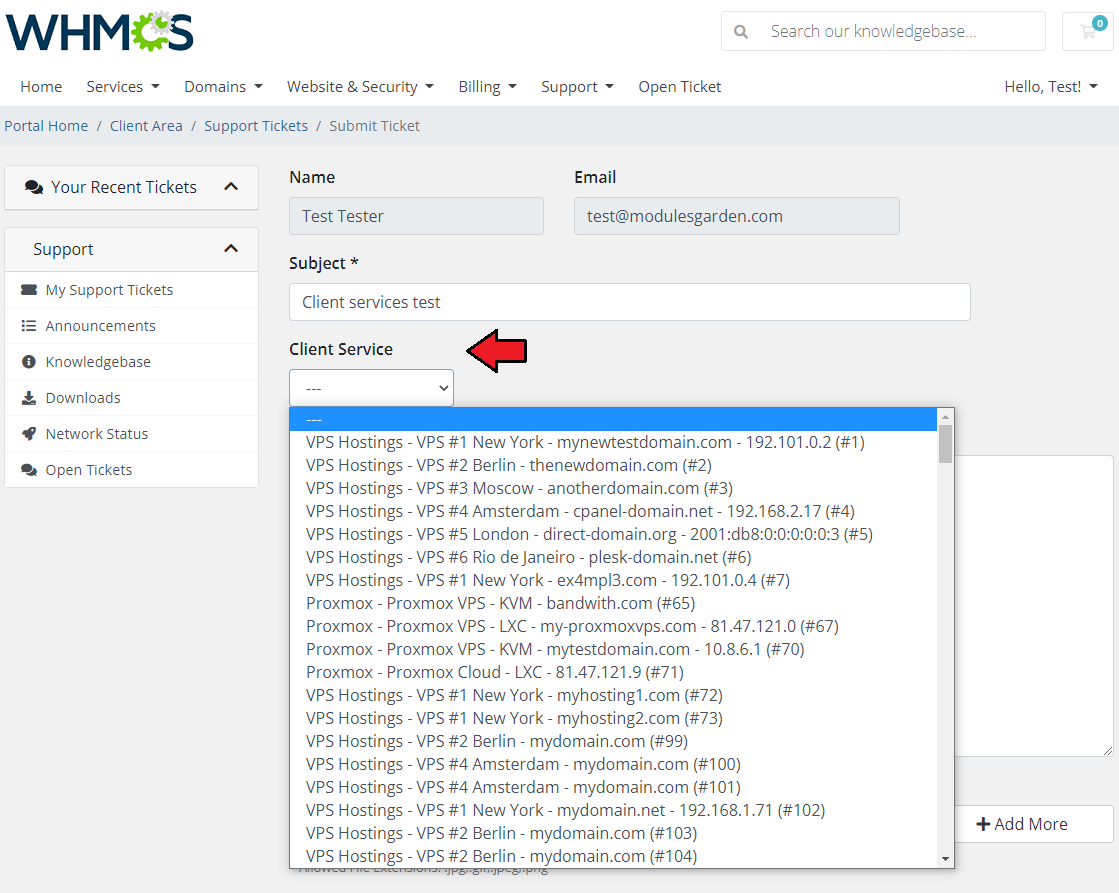Open Downloads sidebar link
Viewport: 1119px width, 893px height.
click(x=131, y=398)
